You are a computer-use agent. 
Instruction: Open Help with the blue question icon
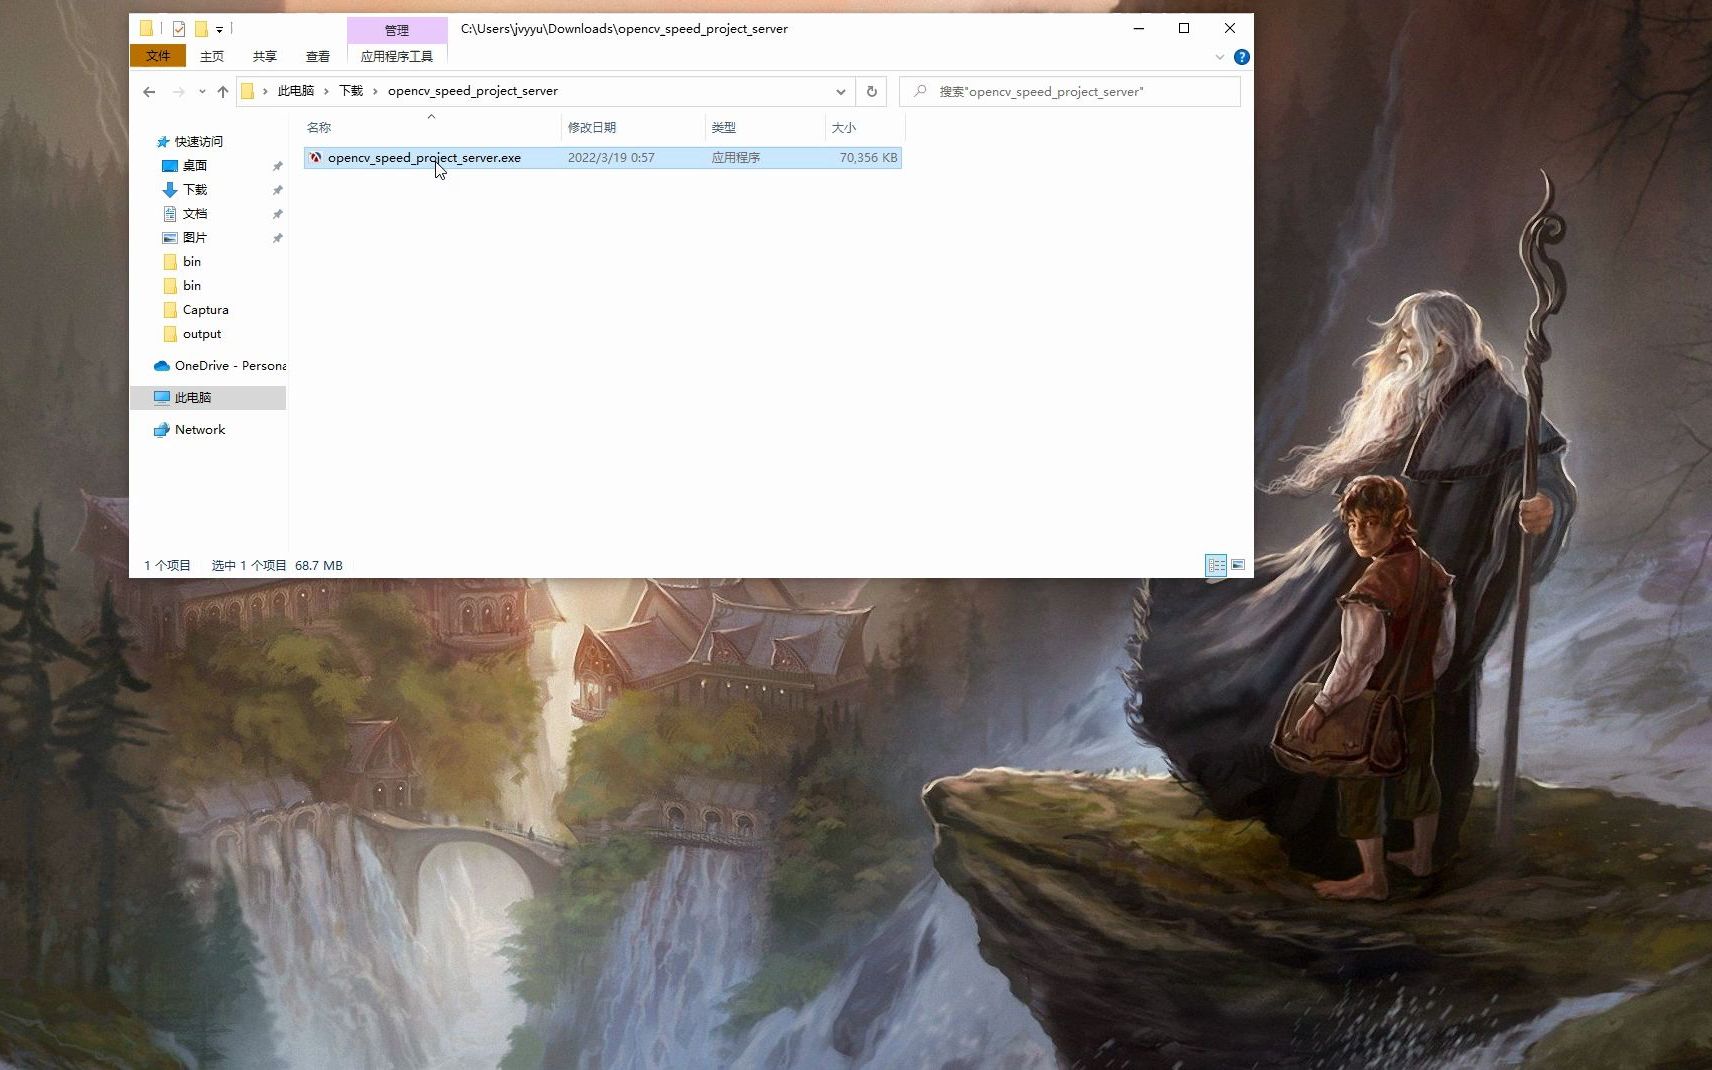click(x=1242, y=57)
